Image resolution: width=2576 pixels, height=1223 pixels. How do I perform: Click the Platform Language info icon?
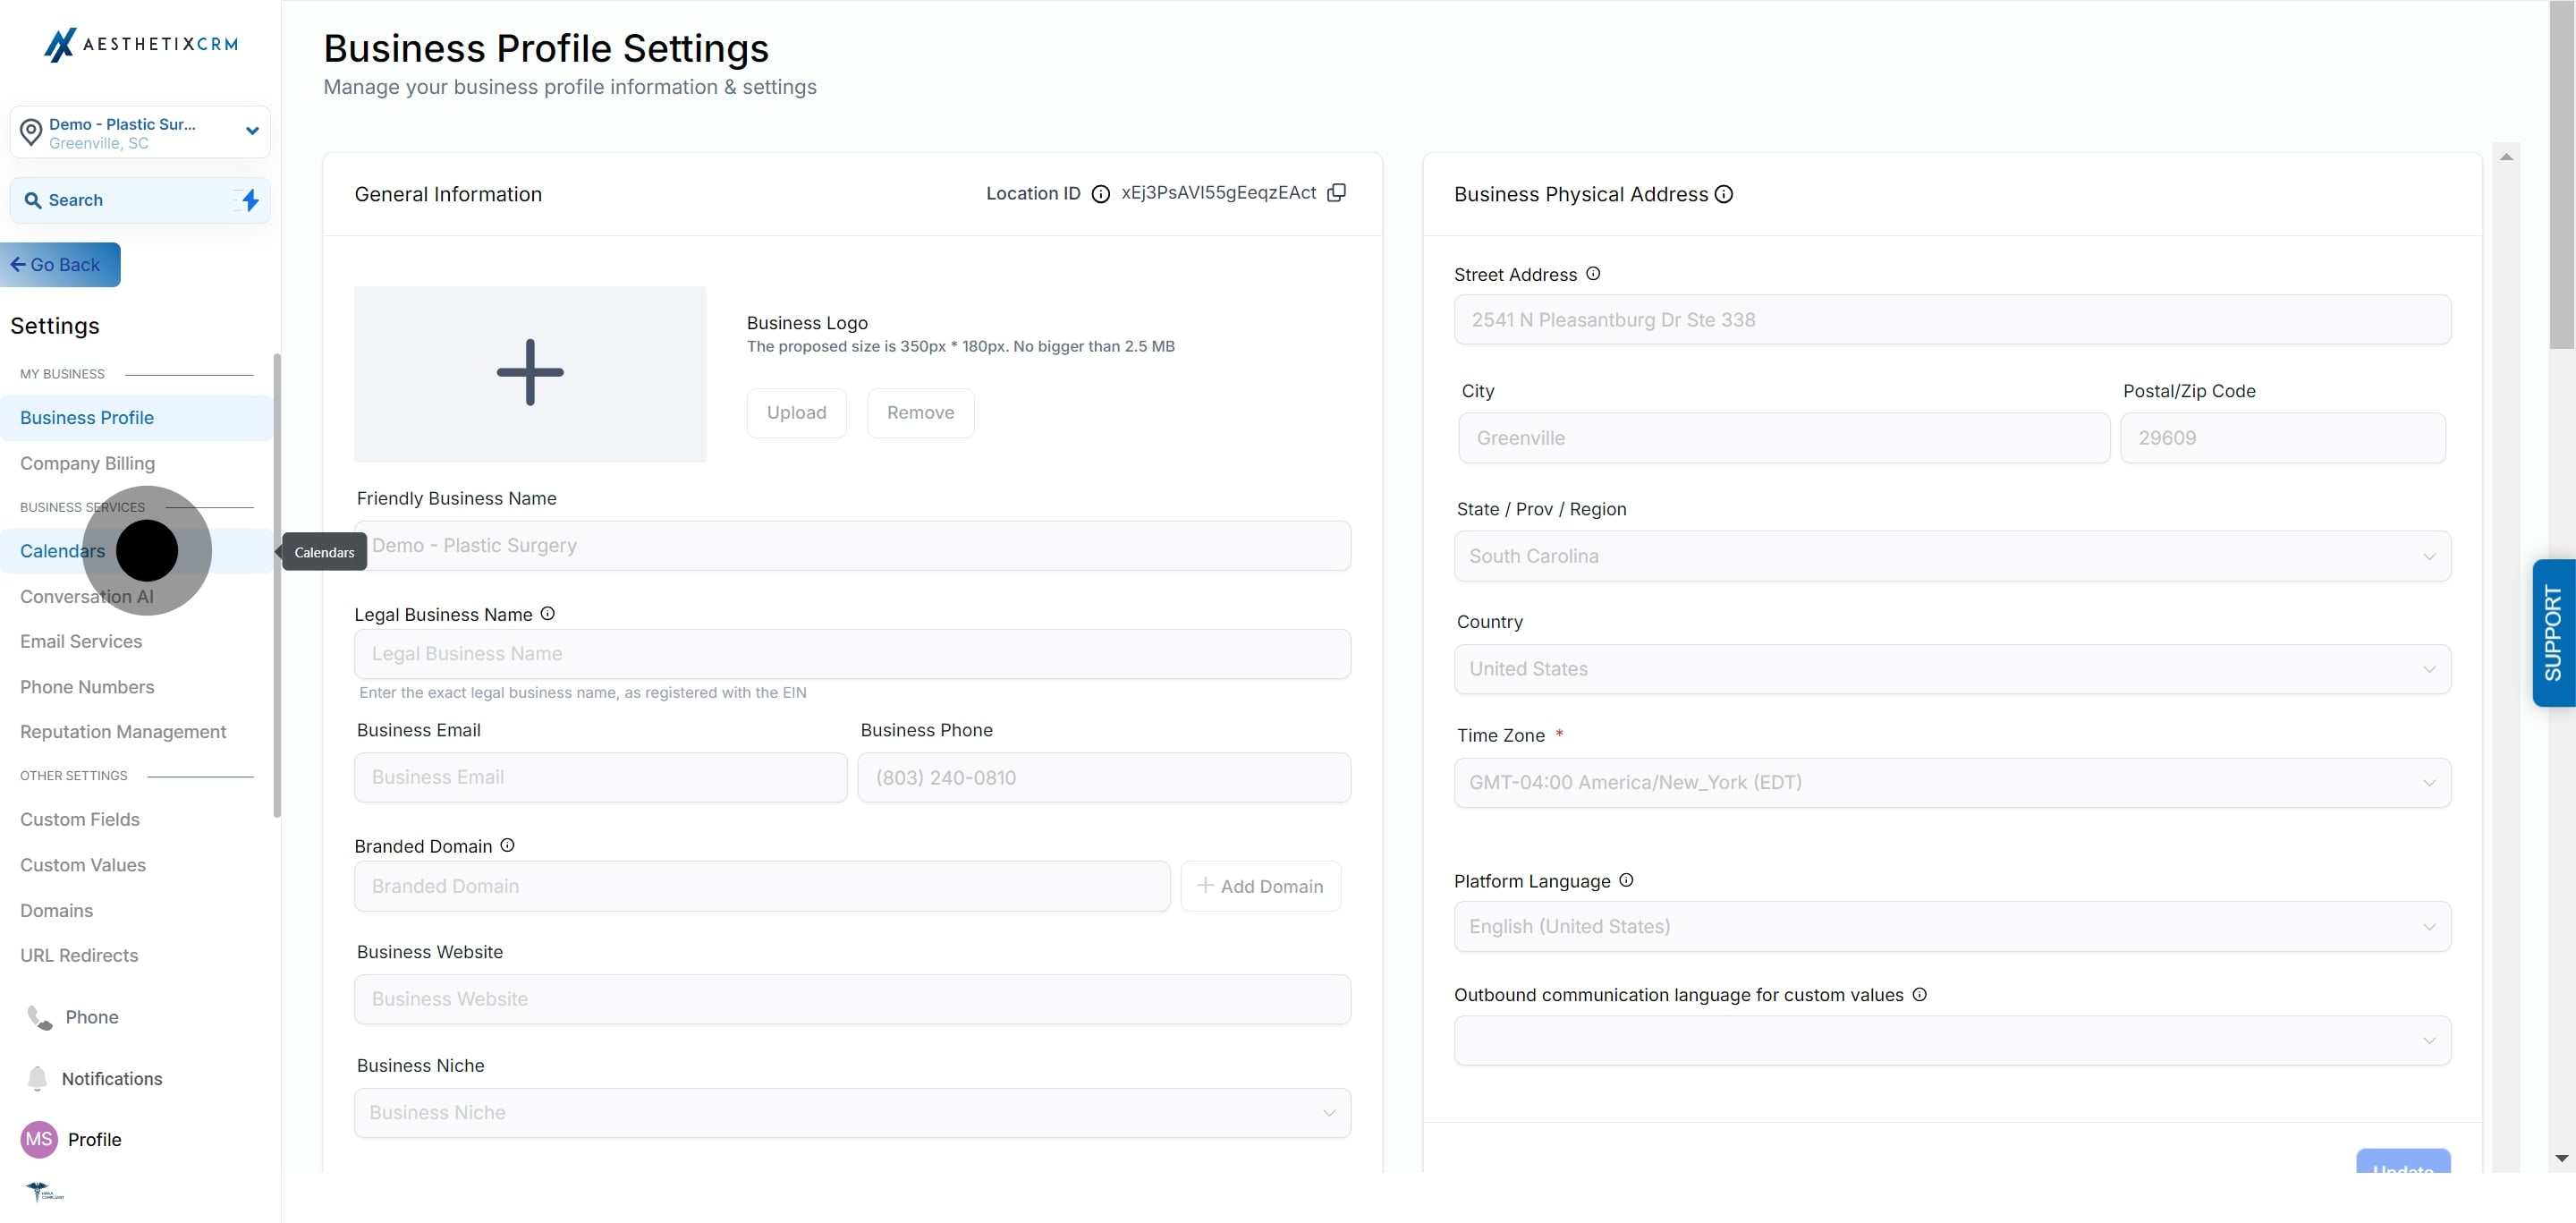[x=1626, y=880]
